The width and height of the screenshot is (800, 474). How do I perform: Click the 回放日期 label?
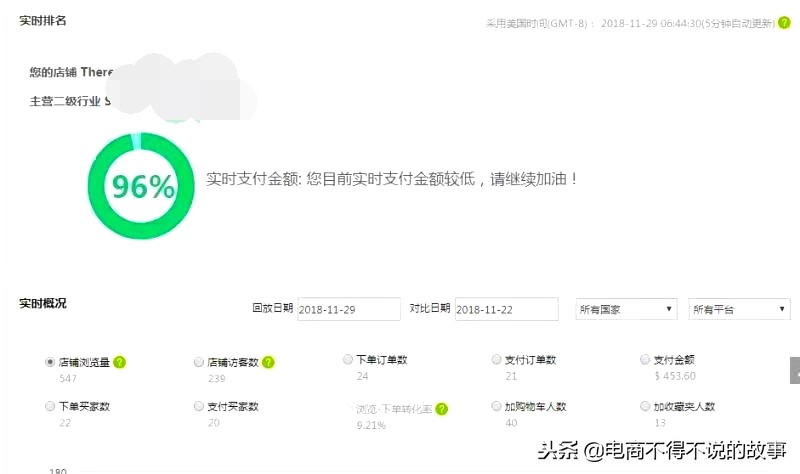[272, 308]
